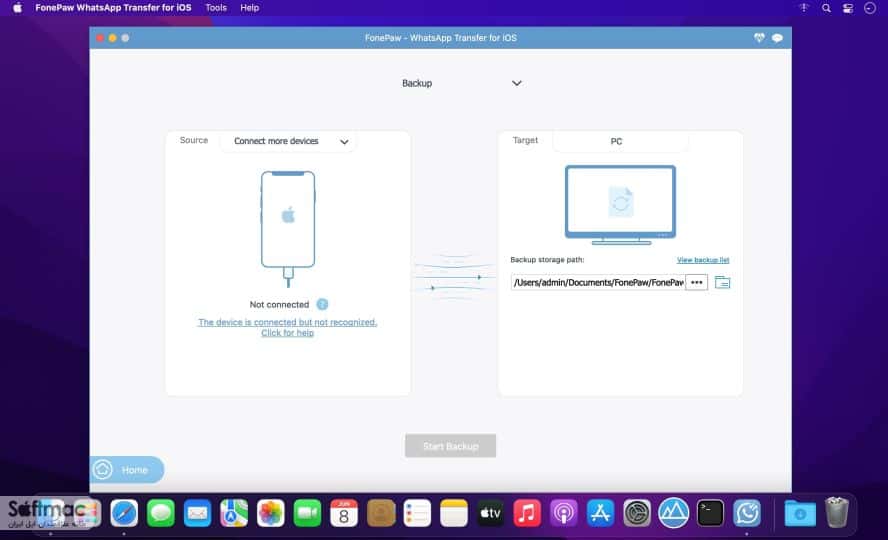This screenshot has width=888, height=540.
Task: Open the backup folder icon
Action: [722, 282]
